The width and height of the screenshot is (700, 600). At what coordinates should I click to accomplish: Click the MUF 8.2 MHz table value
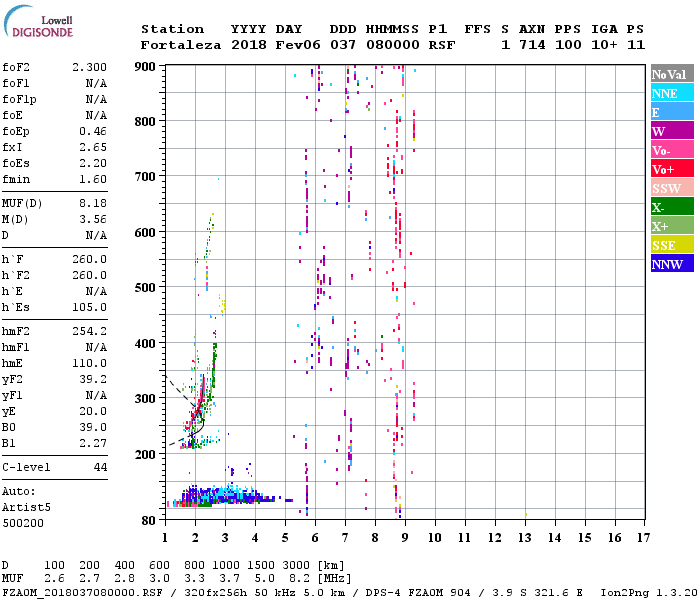pyautogui.click(x=300, y=579)
